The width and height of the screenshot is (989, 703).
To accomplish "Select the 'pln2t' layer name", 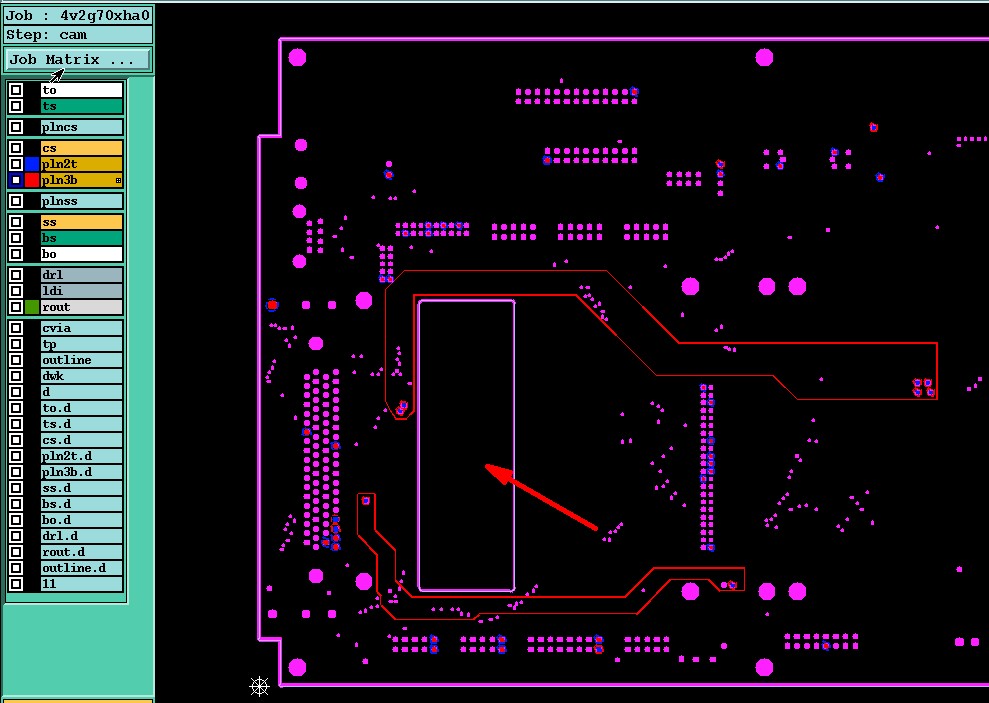I will (x=81, y=164).
